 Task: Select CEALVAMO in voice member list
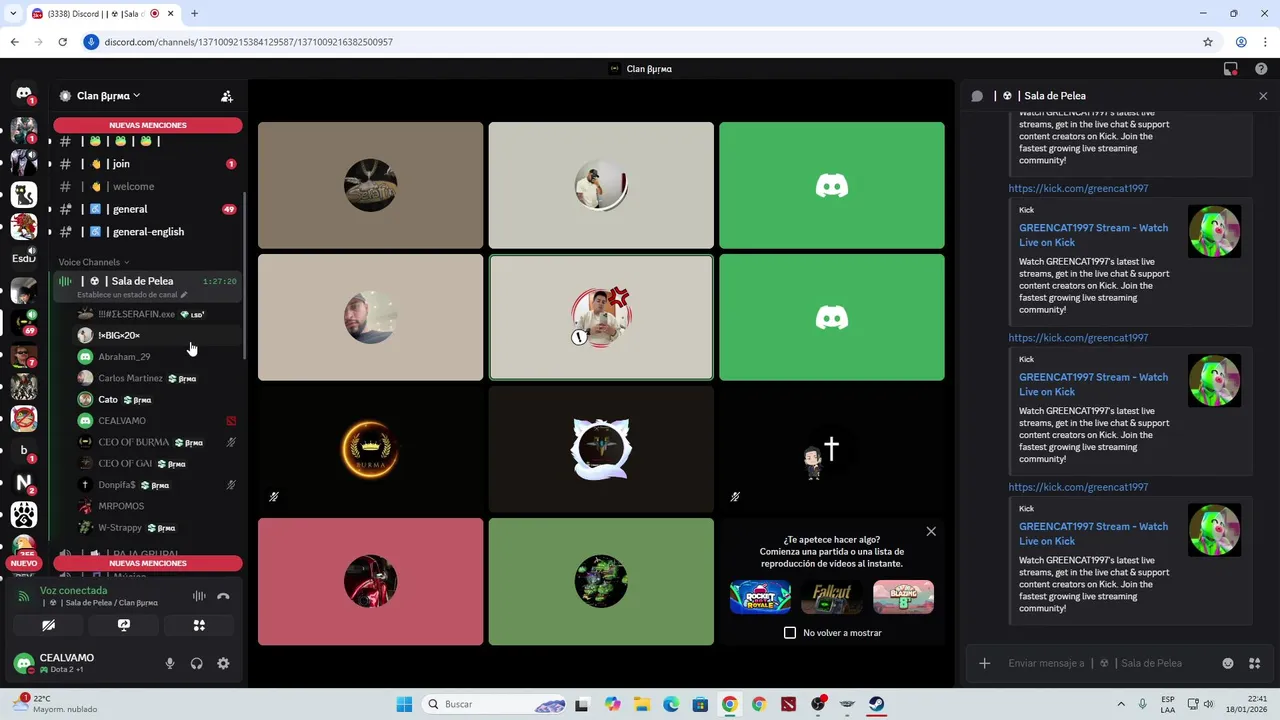(122, 421)
